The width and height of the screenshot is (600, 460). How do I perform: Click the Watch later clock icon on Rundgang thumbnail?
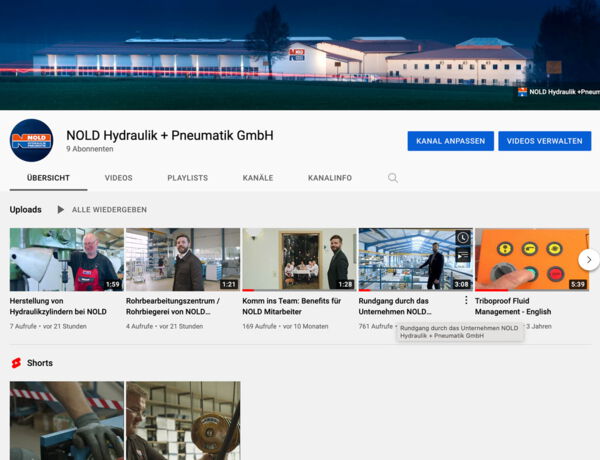pos(463,238)
